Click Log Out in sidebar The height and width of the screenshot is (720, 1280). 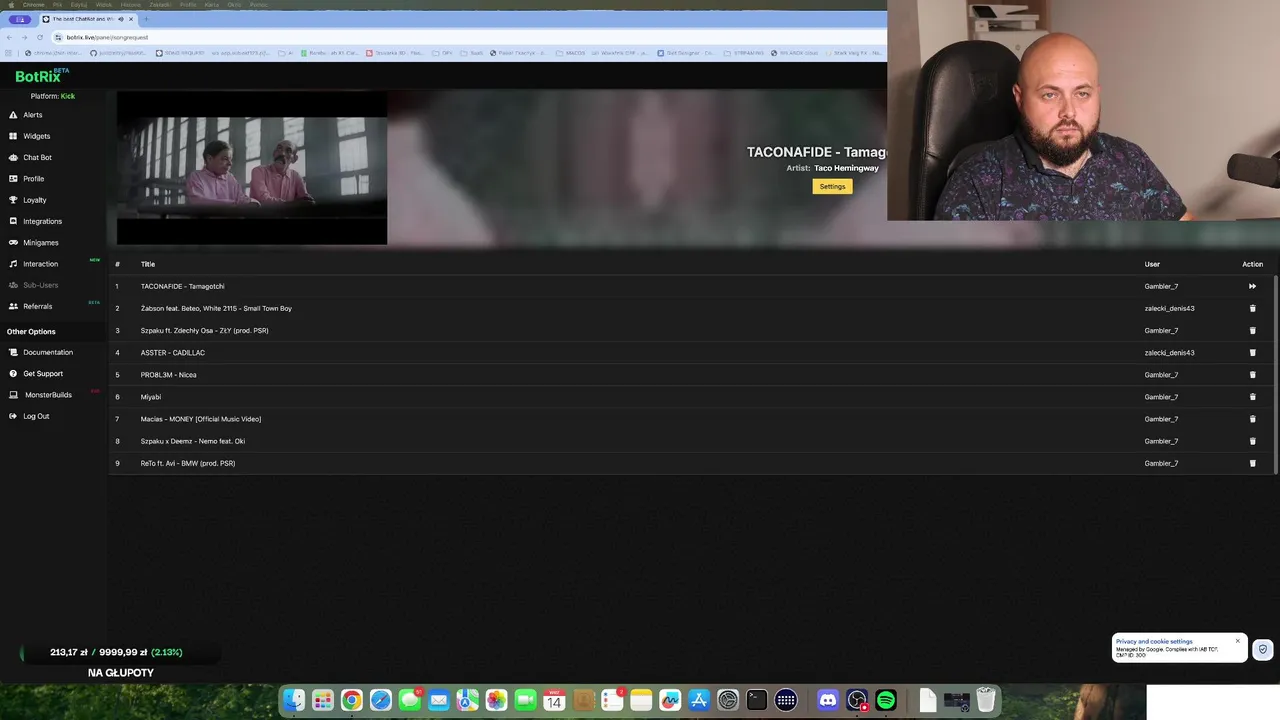pyautogui.click(x=35, y=416)
